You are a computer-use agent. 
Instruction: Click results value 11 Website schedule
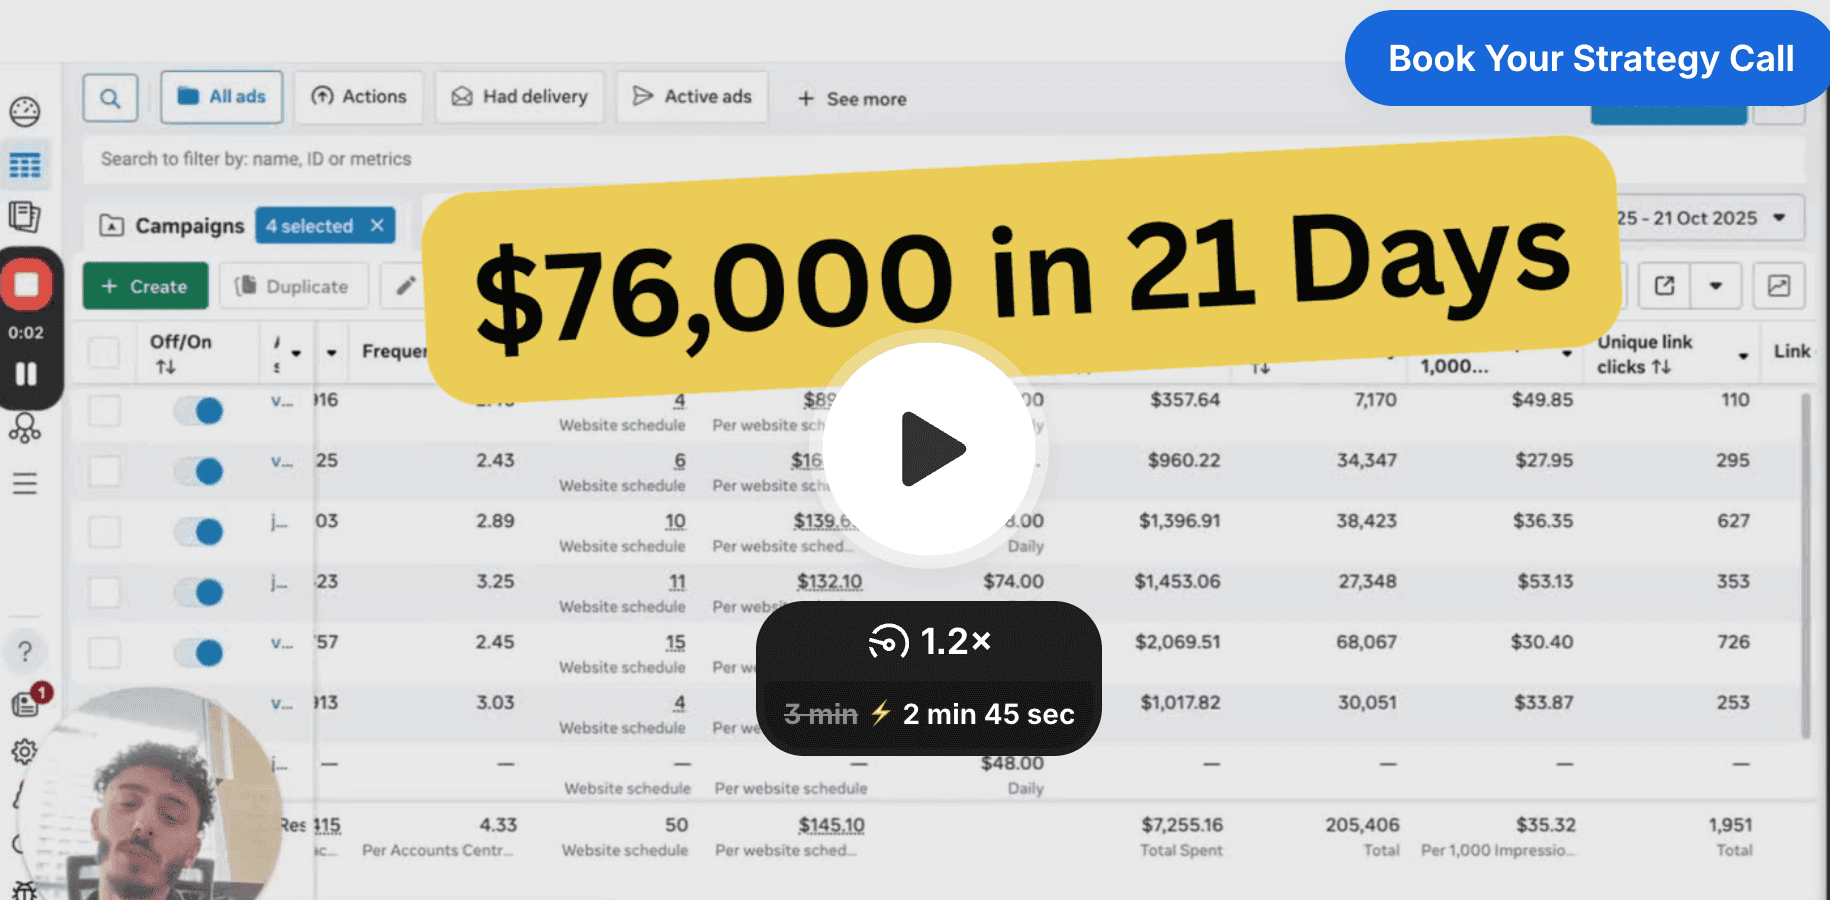pos(677,581)
